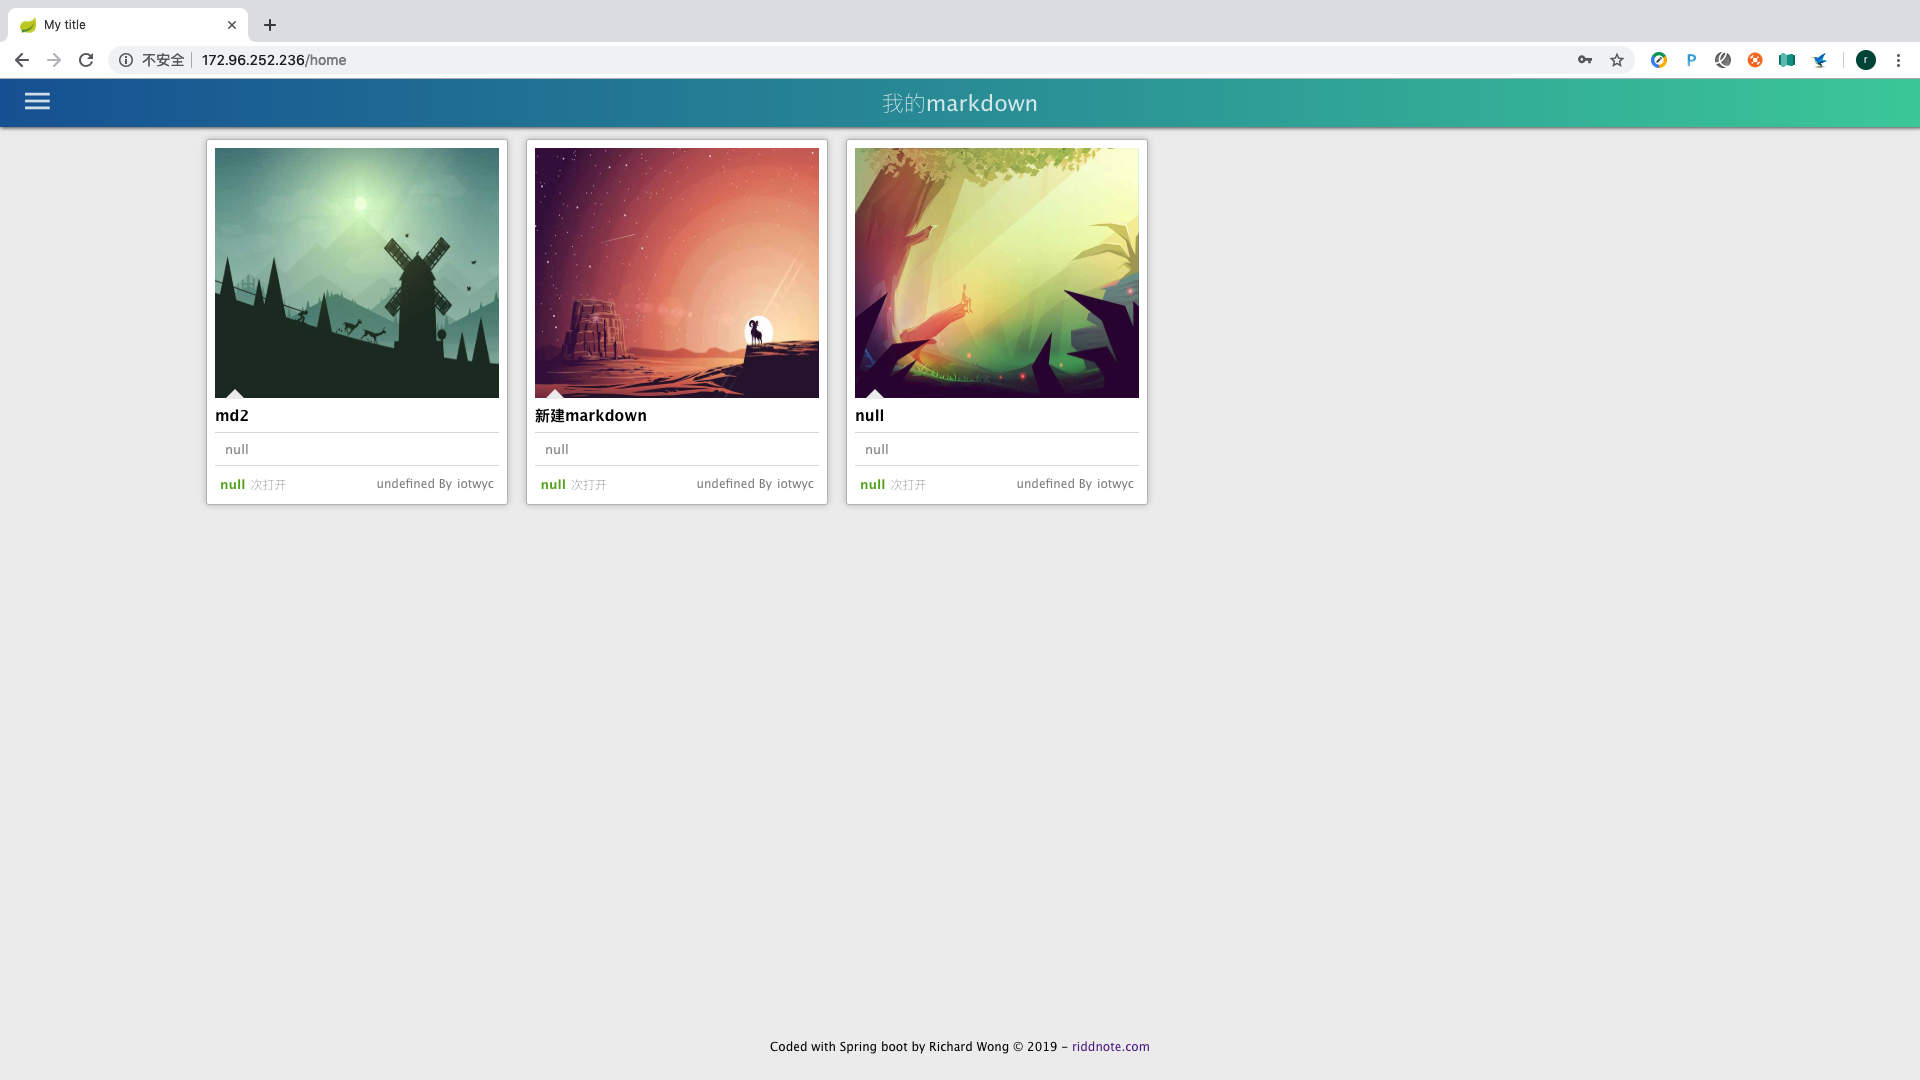Open Chrome three-dot menu

click(1898, 60)
